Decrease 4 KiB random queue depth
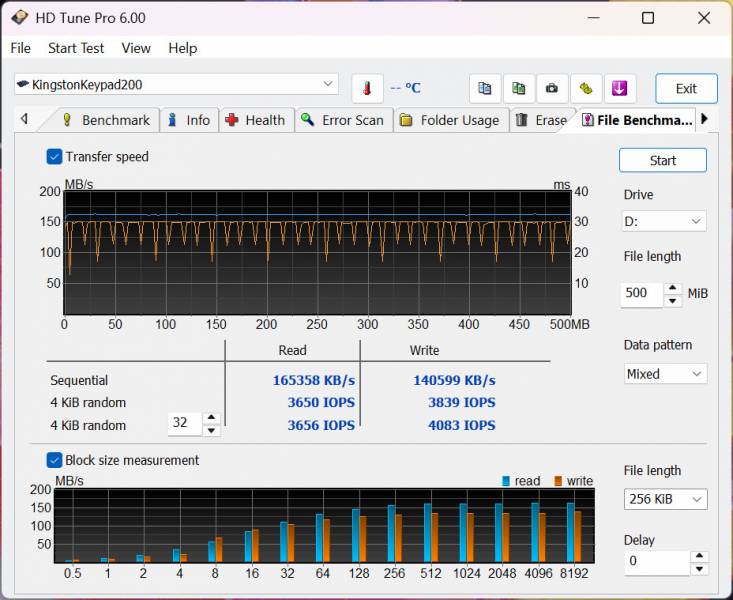 (211, 430)
